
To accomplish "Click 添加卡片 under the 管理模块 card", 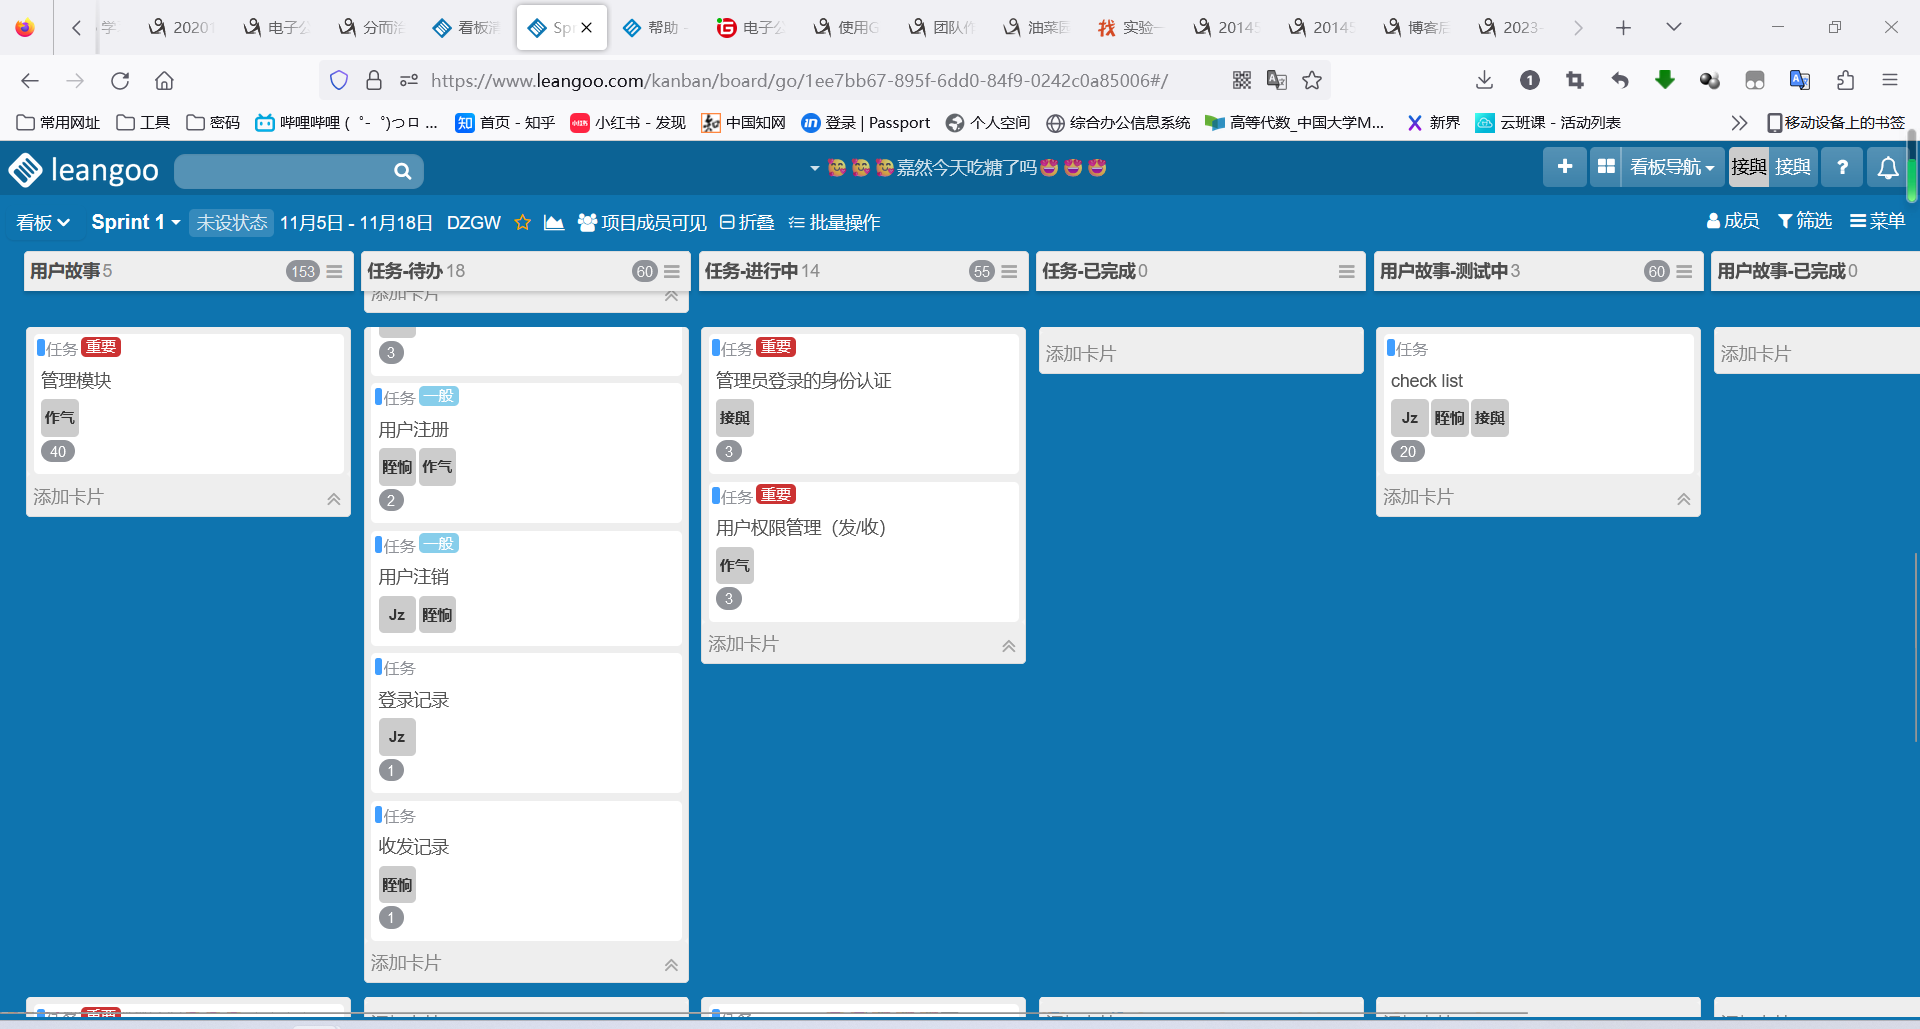I will 68,497.
